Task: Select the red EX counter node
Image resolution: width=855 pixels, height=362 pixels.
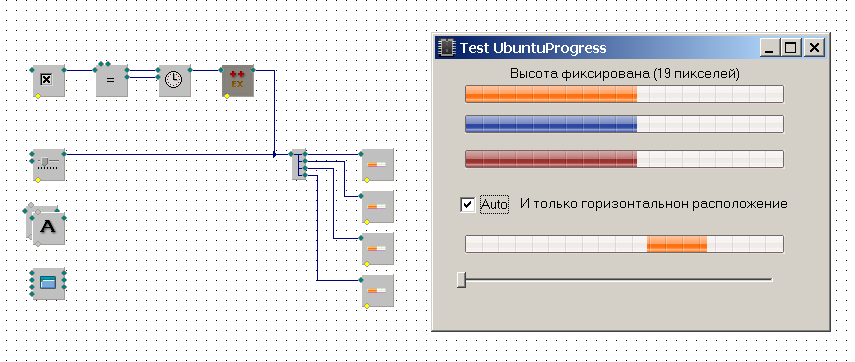Action: [238, 81]
